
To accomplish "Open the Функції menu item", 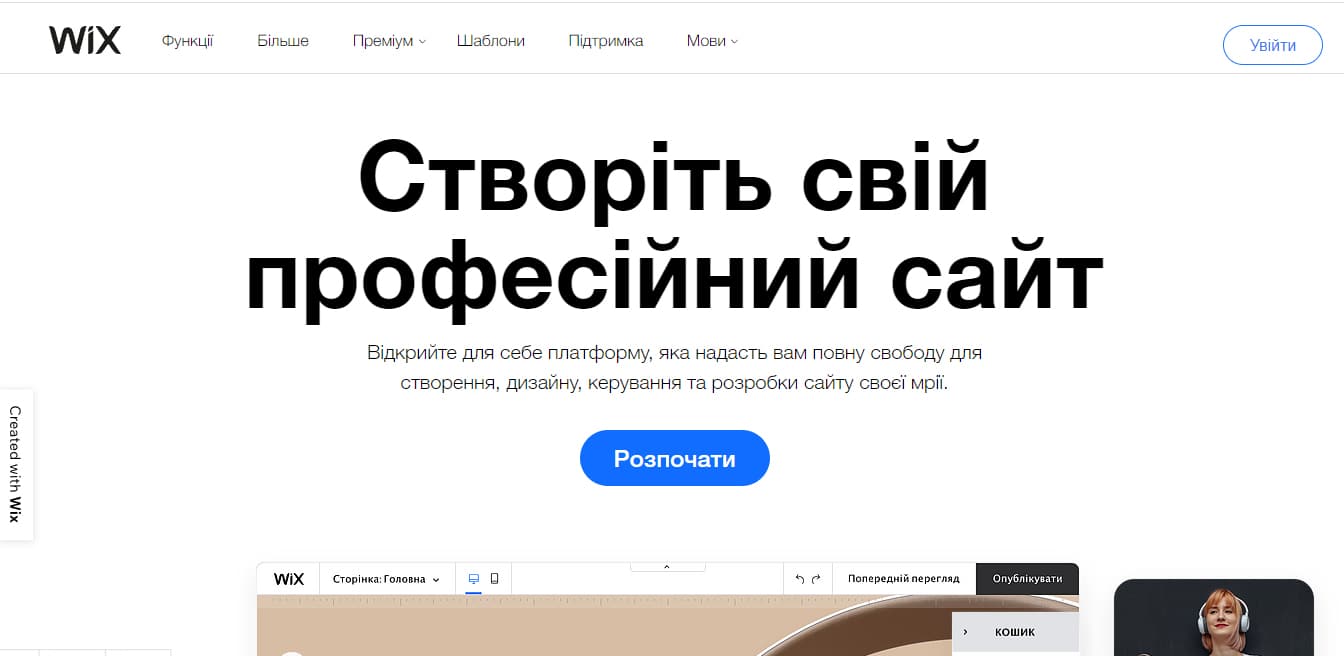I will coord(188,41).
